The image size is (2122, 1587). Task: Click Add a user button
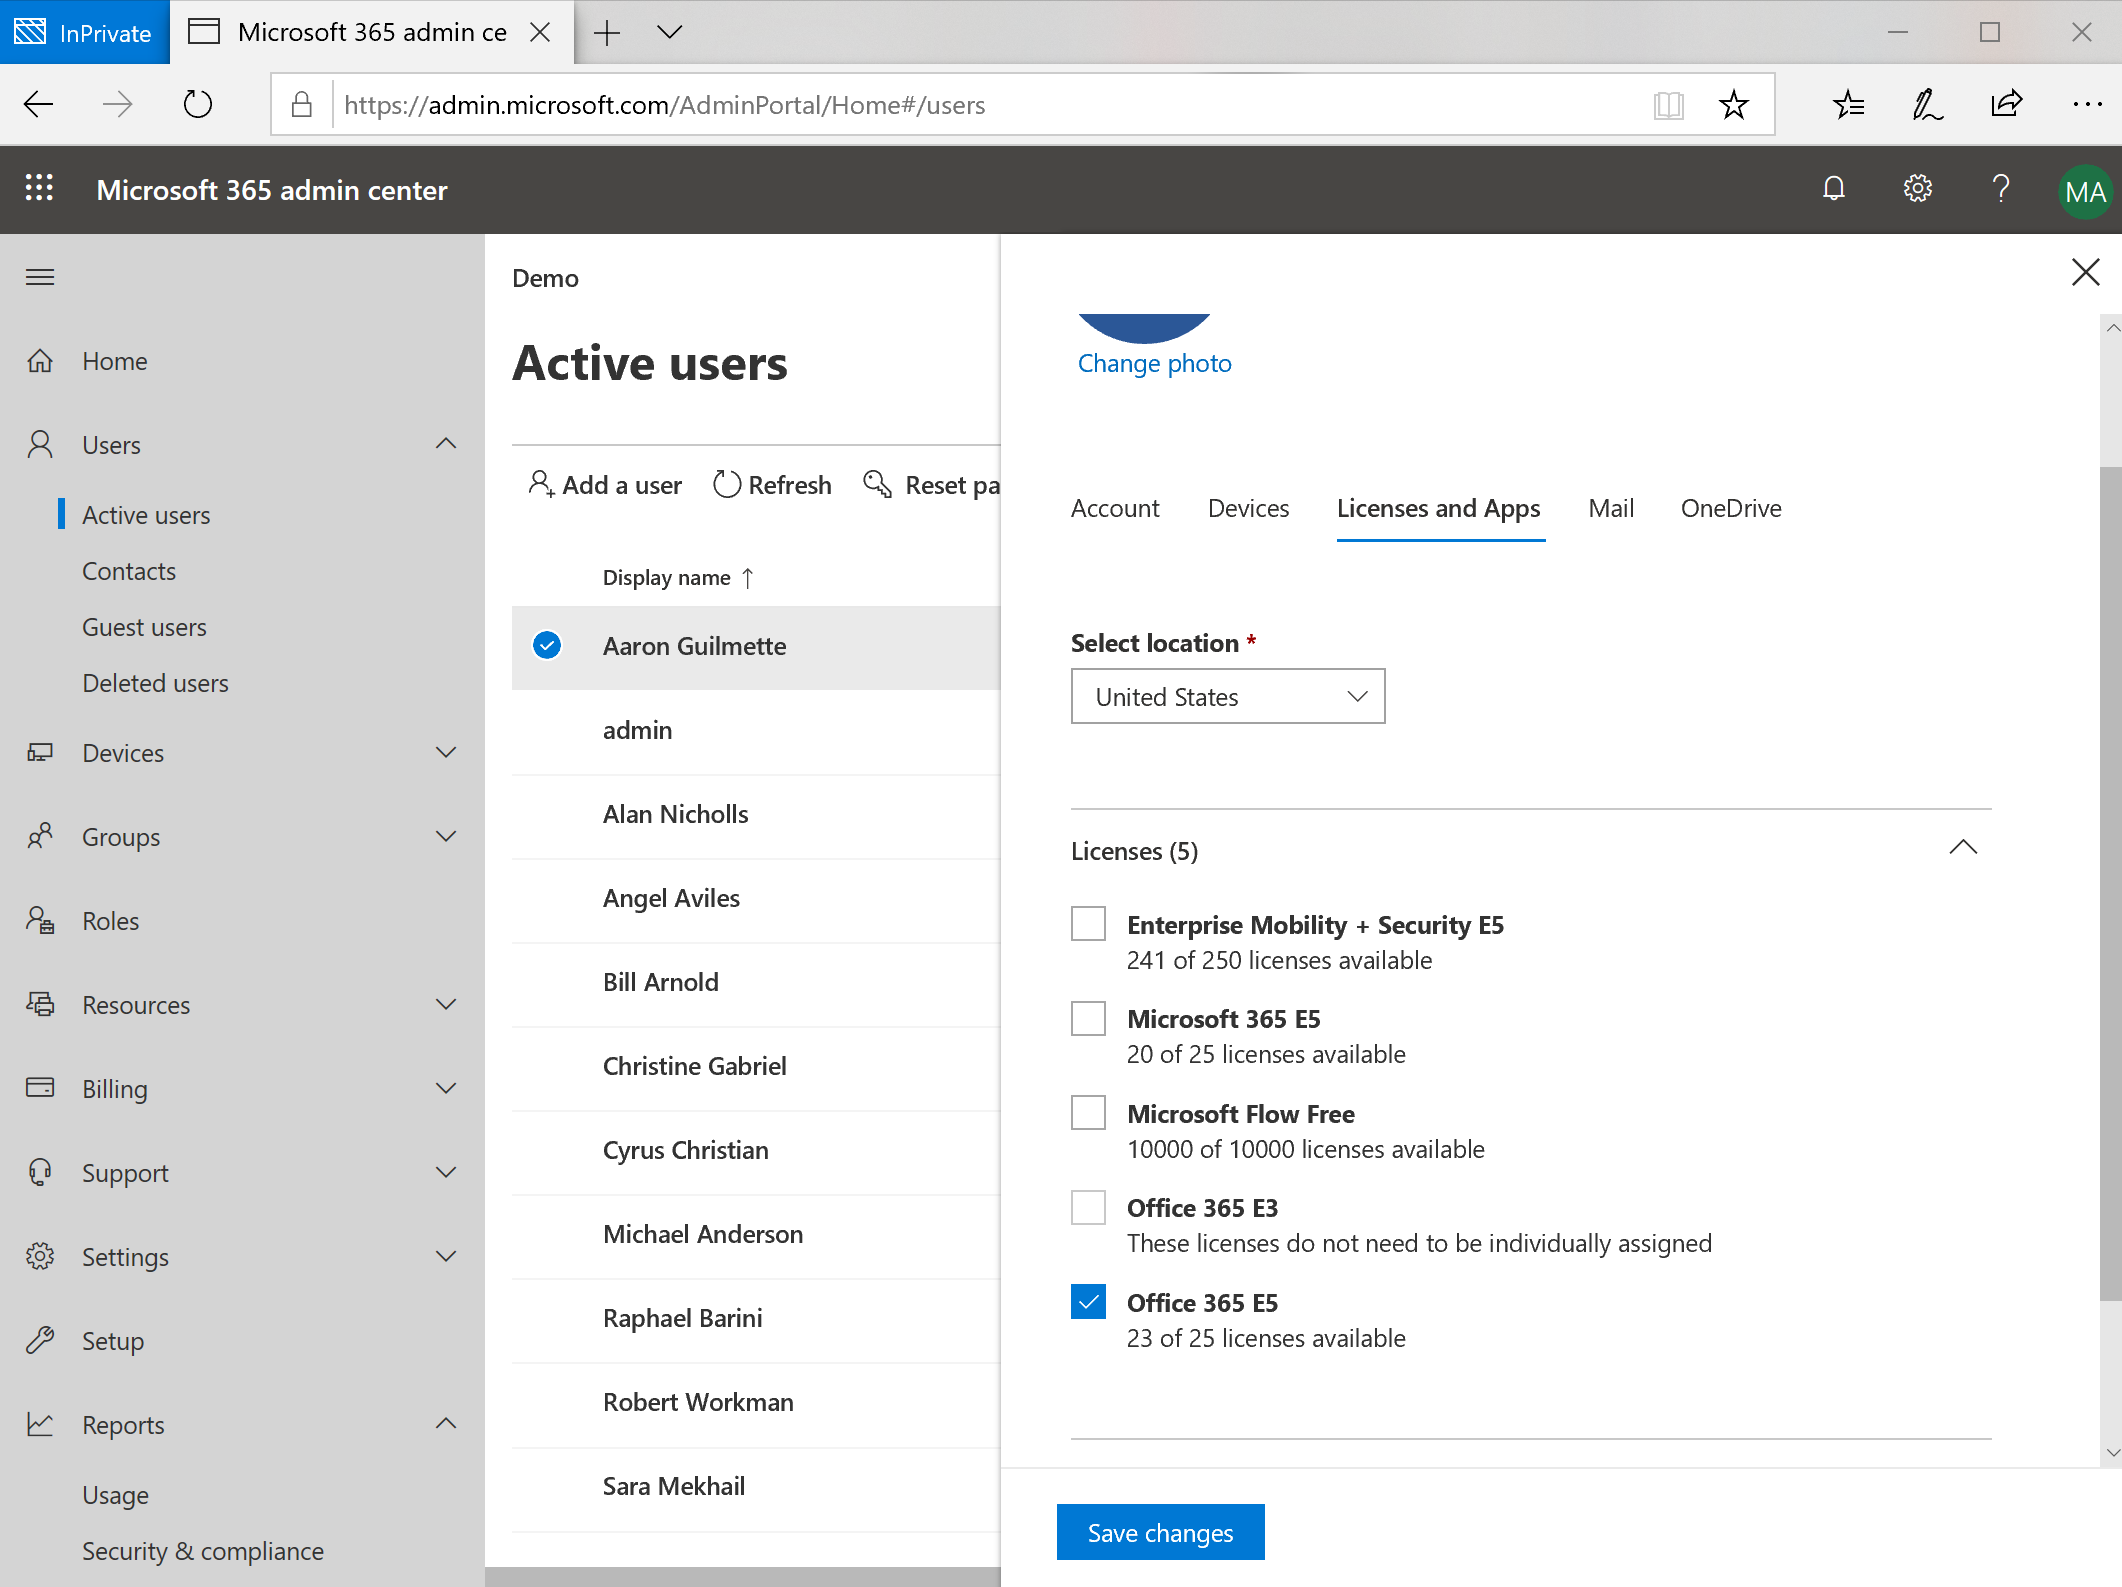(605, 485)
